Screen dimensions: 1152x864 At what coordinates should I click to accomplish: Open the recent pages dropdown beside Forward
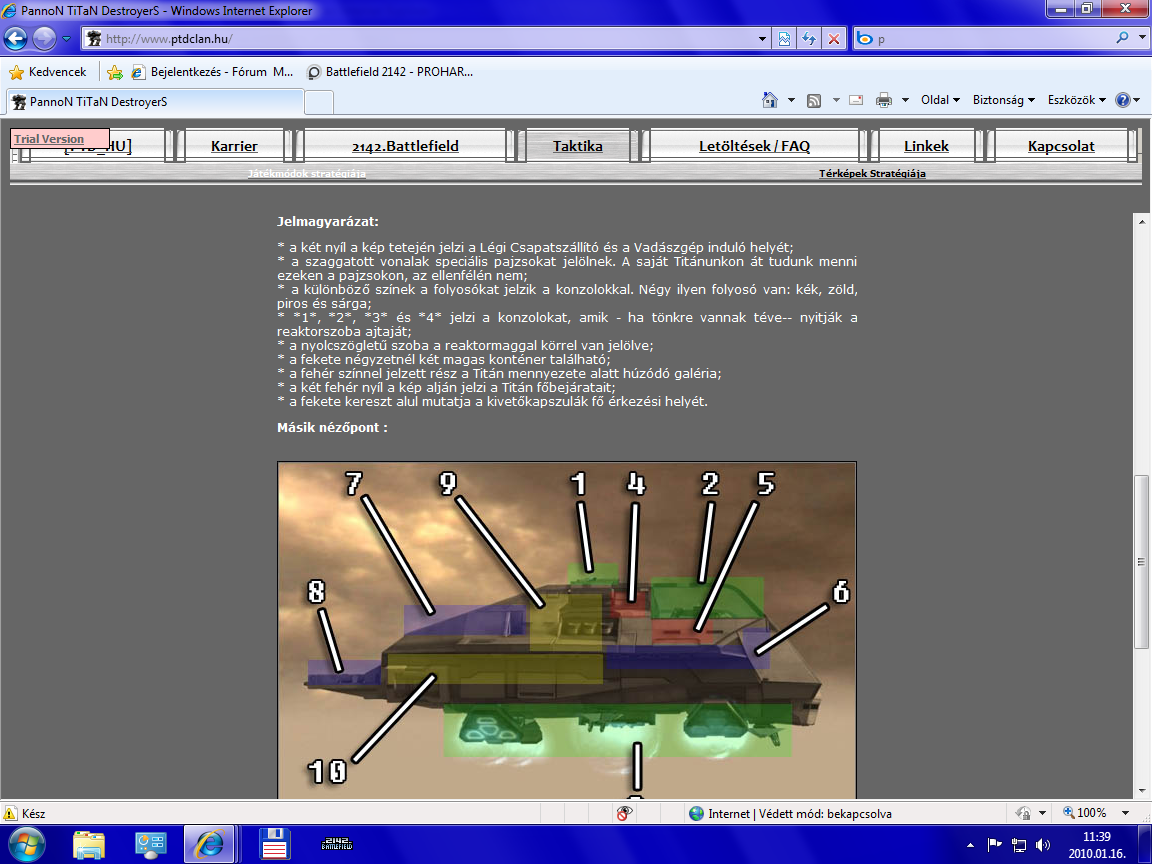66,38
